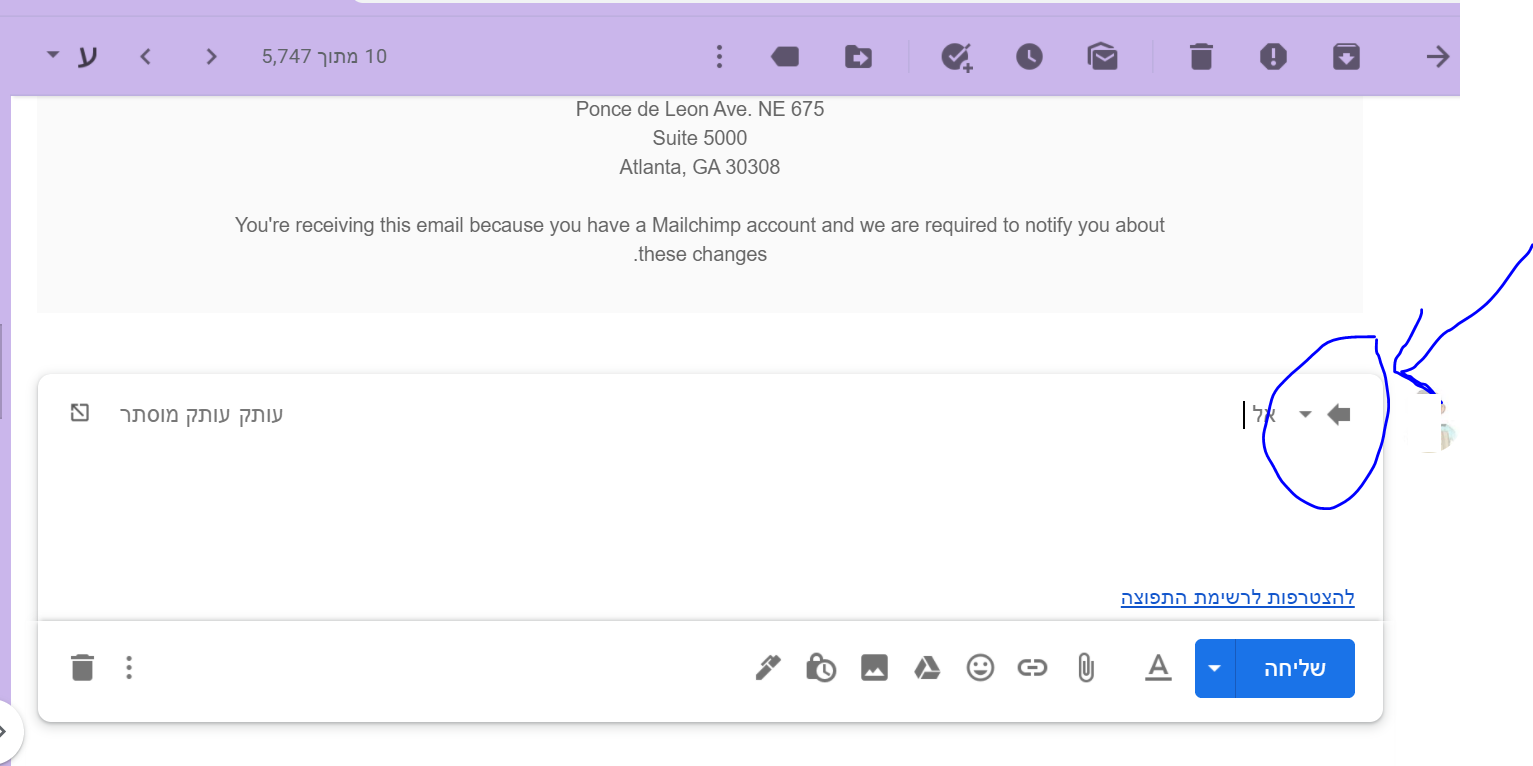Image resolution: width=1533 pixels, height=766 pixels.
Task: Open the three-dot More menu in the top toolbar
Action: [719, 57]
